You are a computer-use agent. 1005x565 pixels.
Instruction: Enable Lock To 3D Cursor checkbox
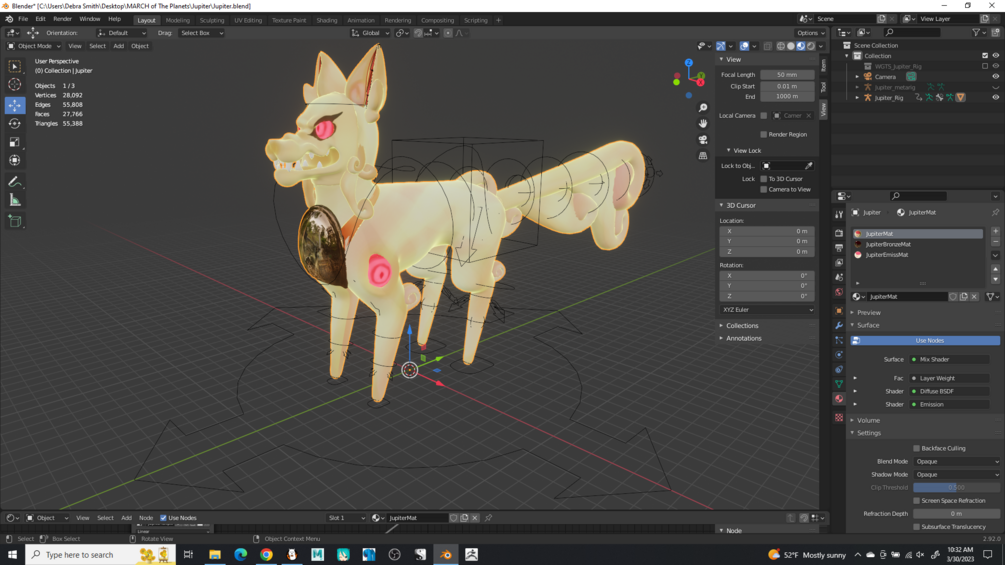point(763,179)
